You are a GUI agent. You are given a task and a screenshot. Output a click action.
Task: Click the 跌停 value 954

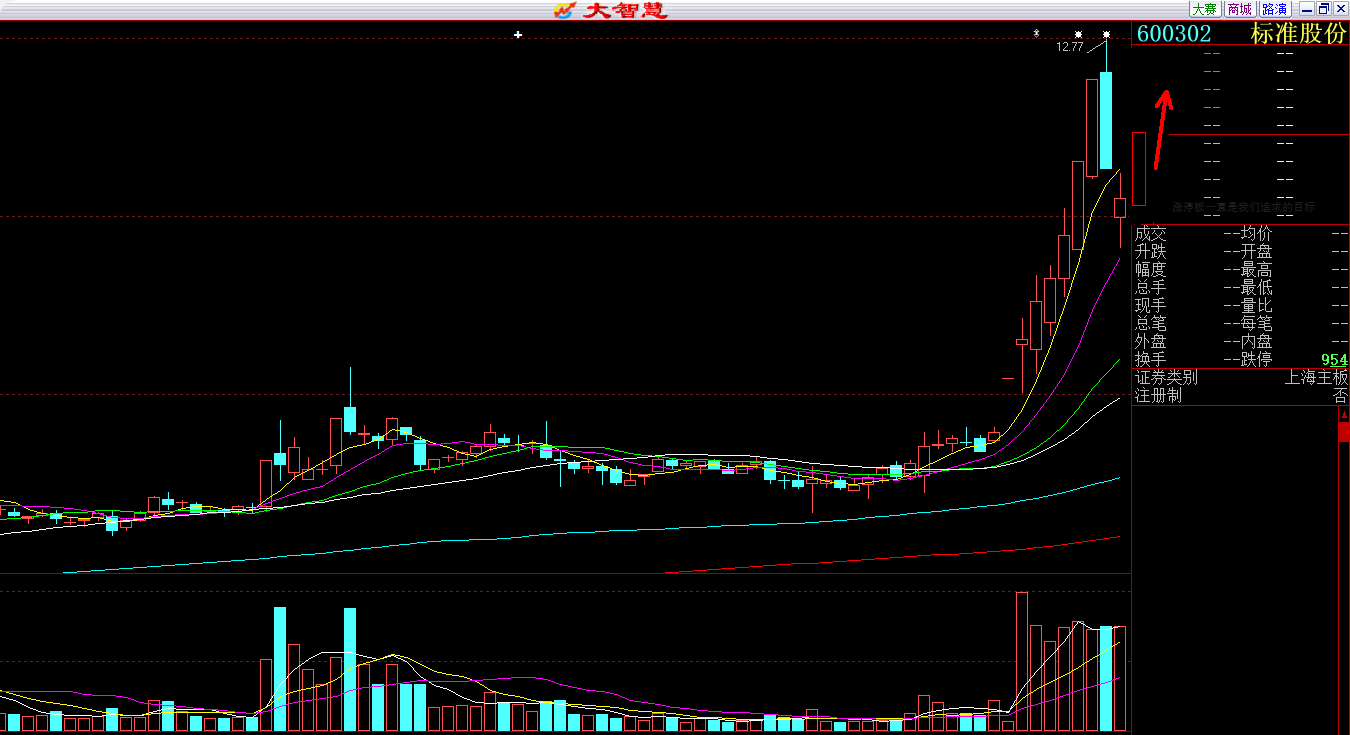(1334, 360)
